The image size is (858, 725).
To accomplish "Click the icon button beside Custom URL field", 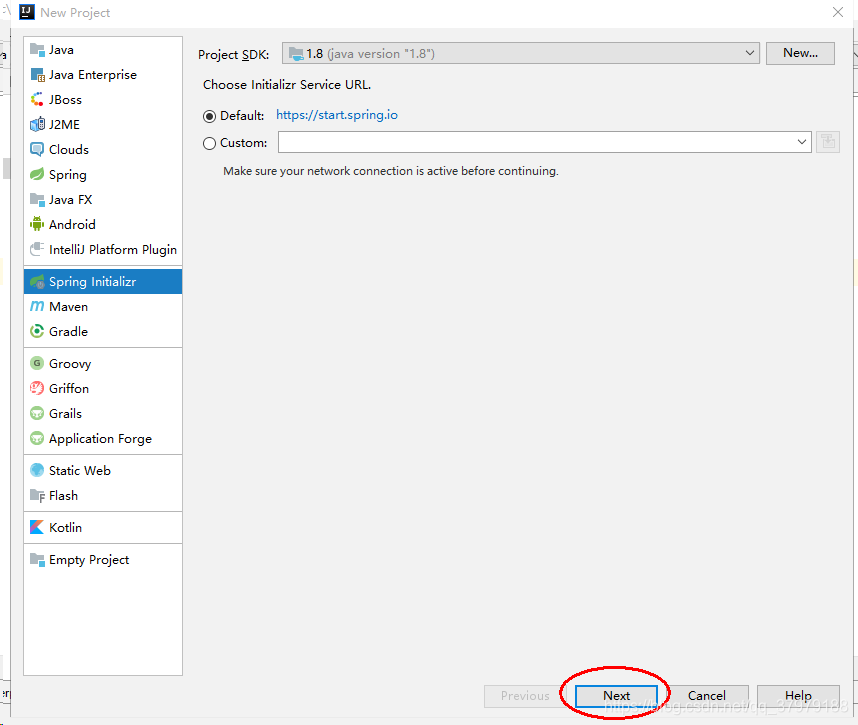I will coord(828,142).
